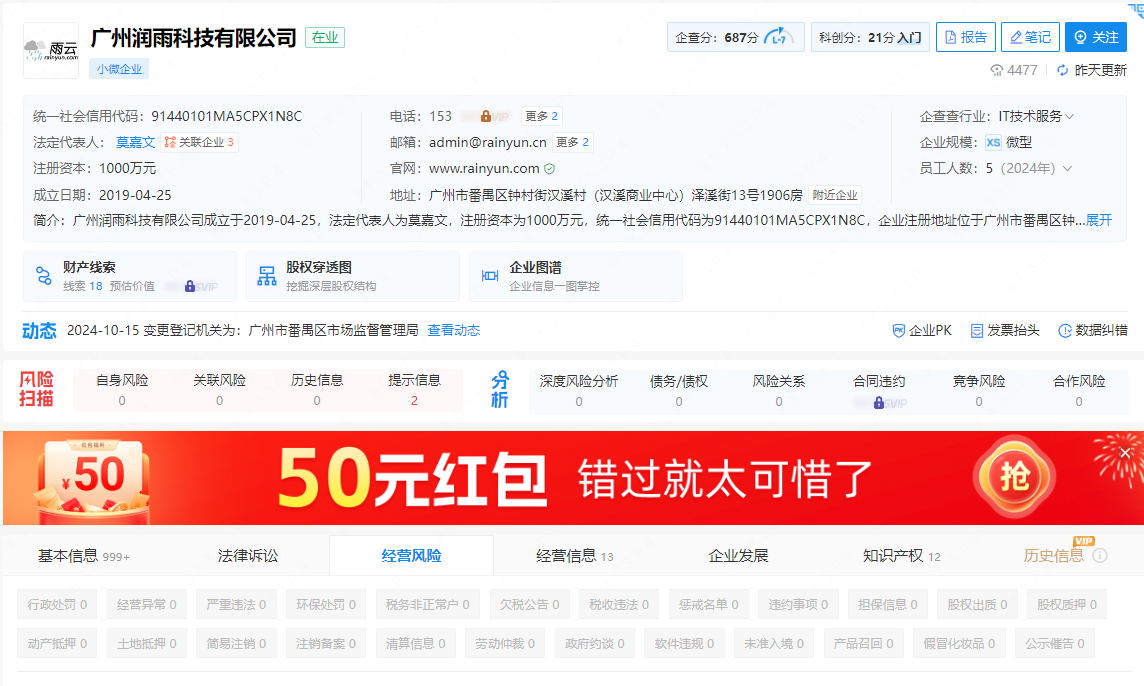Open 深度风险分析 item
1144x686 pixels.
click(x=579, y=390)
